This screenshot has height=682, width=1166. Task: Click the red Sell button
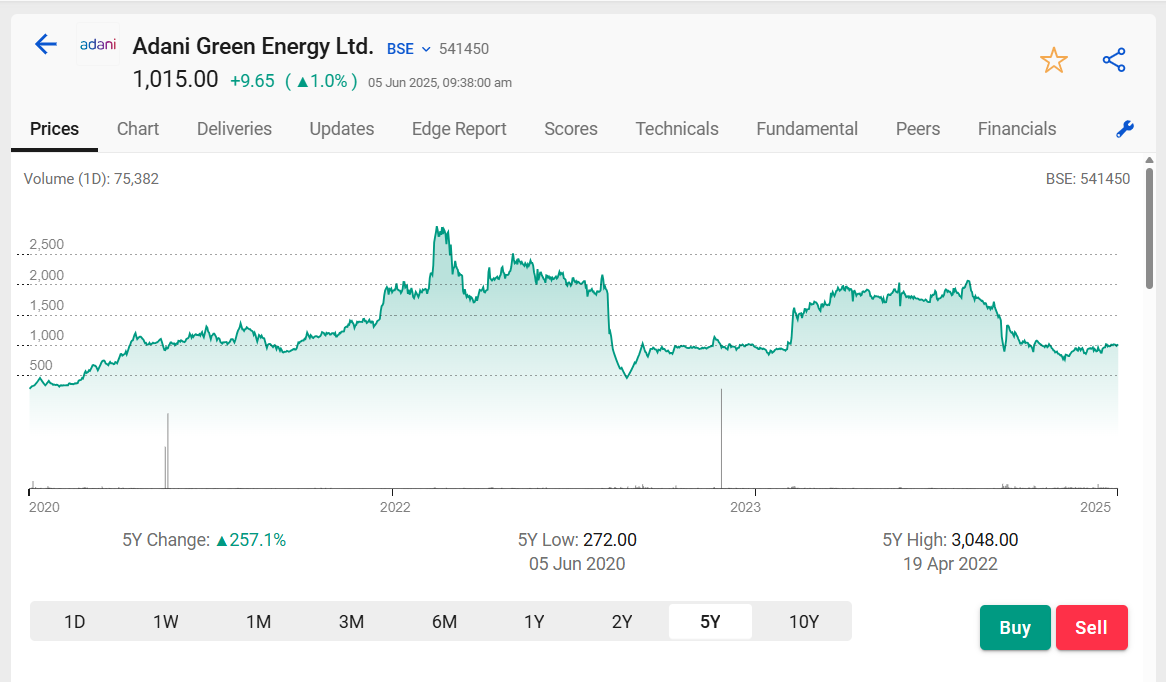coord(1092,628)
